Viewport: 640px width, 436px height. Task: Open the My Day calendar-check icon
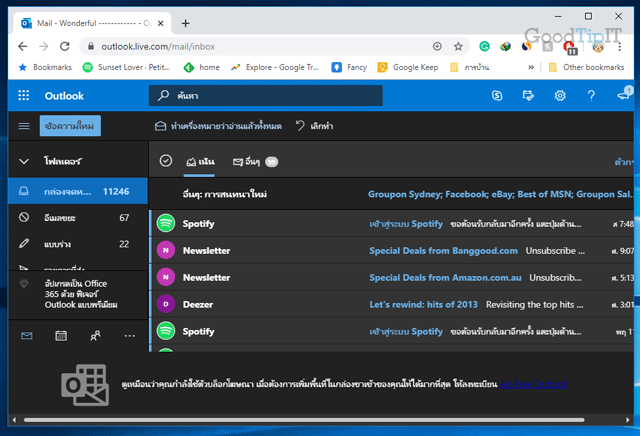point(528,96)
